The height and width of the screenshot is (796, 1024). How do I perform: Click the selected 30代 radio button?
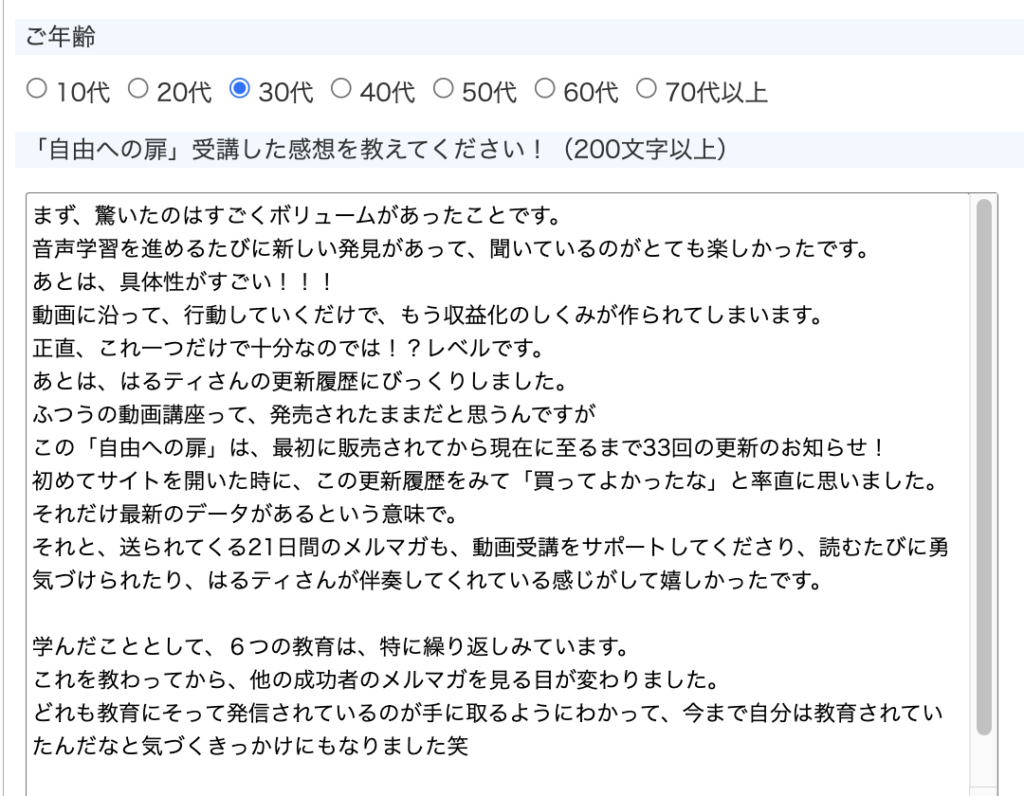point(240,90)
